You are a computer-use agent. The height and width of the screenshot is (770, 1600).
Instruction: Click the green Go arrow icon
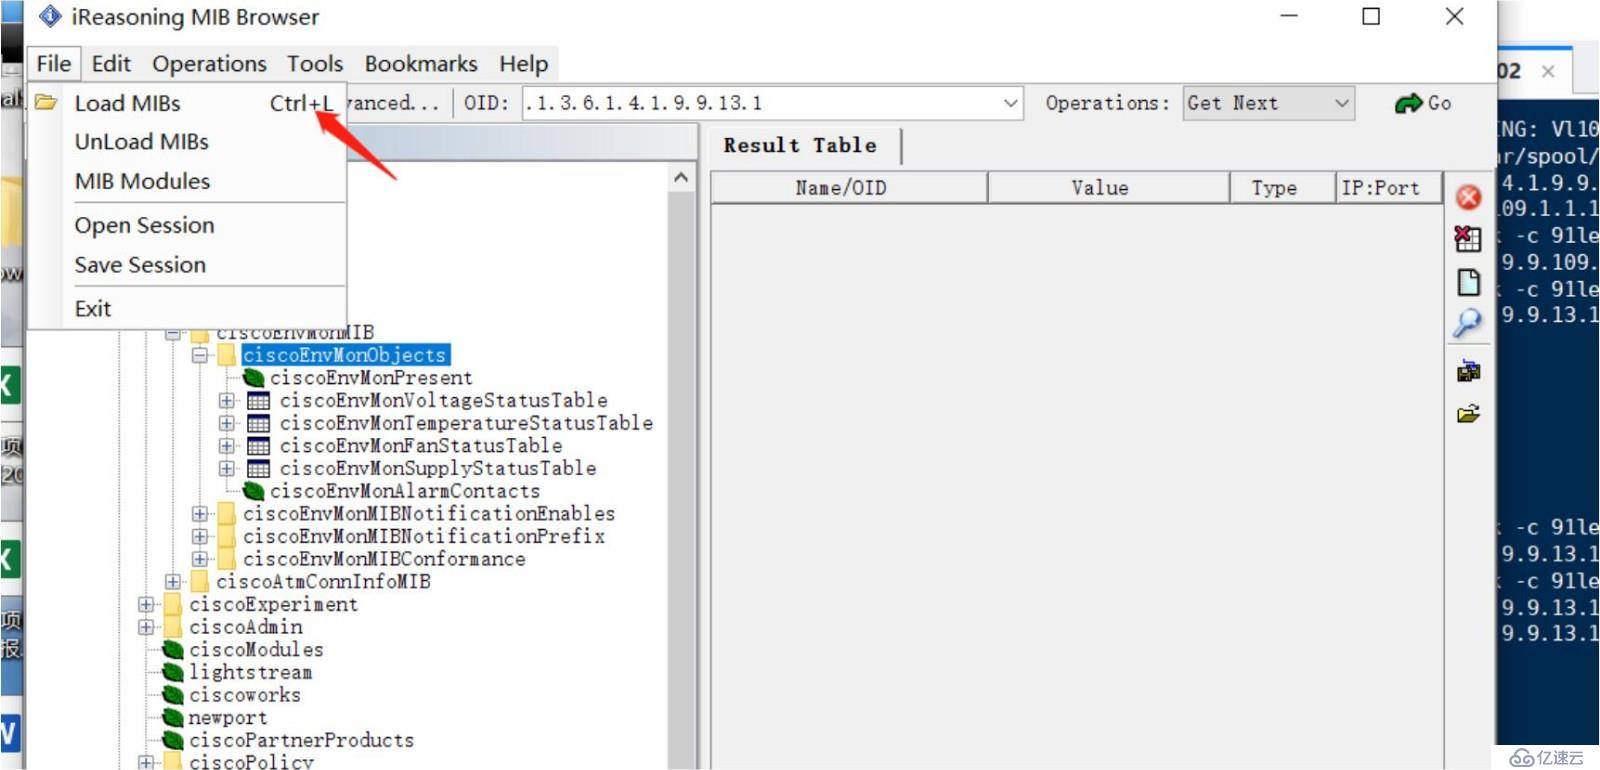(x=1409, y=103)
